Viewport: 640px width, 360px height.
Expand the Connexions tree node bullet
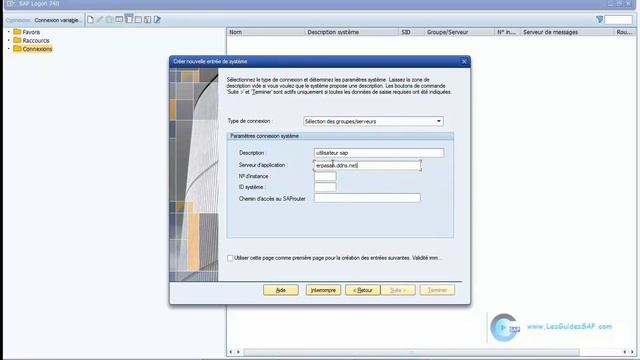(9, 49)
